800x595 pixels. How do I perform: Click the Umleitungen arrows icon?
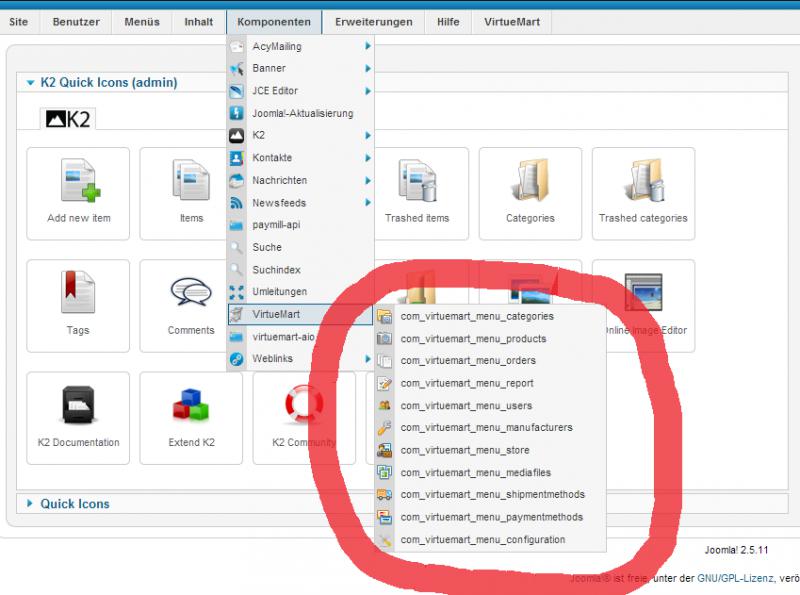point(236,292)
